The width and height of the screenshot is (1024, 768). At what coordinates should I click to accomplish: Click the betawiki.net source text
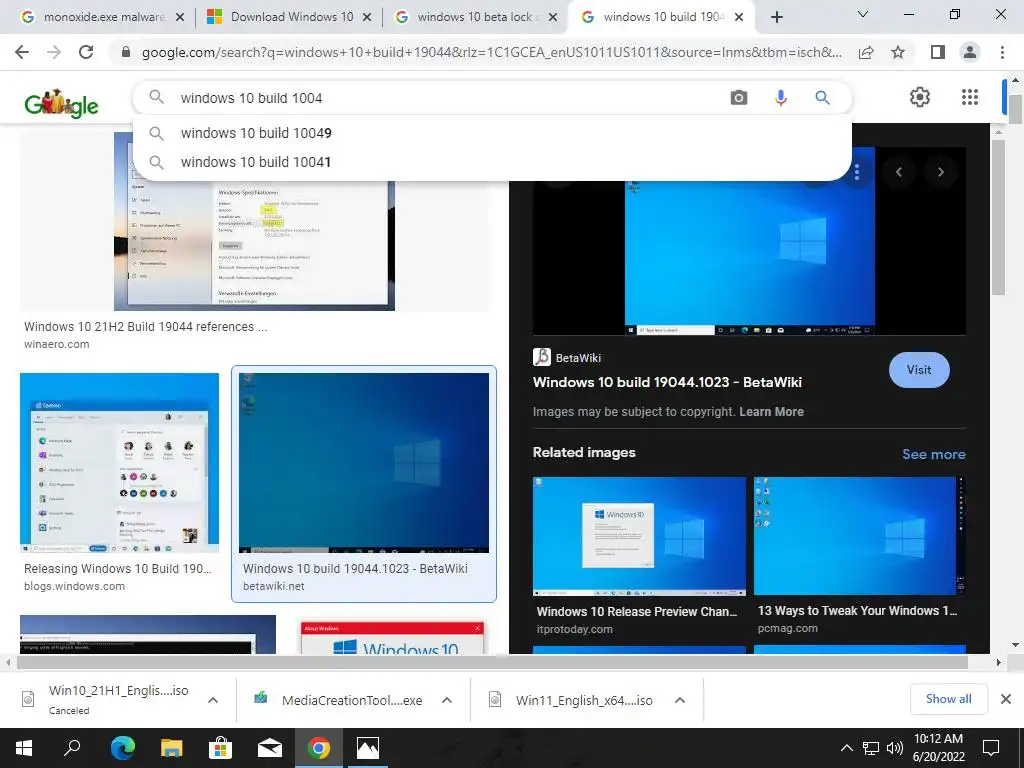(274, 586)
